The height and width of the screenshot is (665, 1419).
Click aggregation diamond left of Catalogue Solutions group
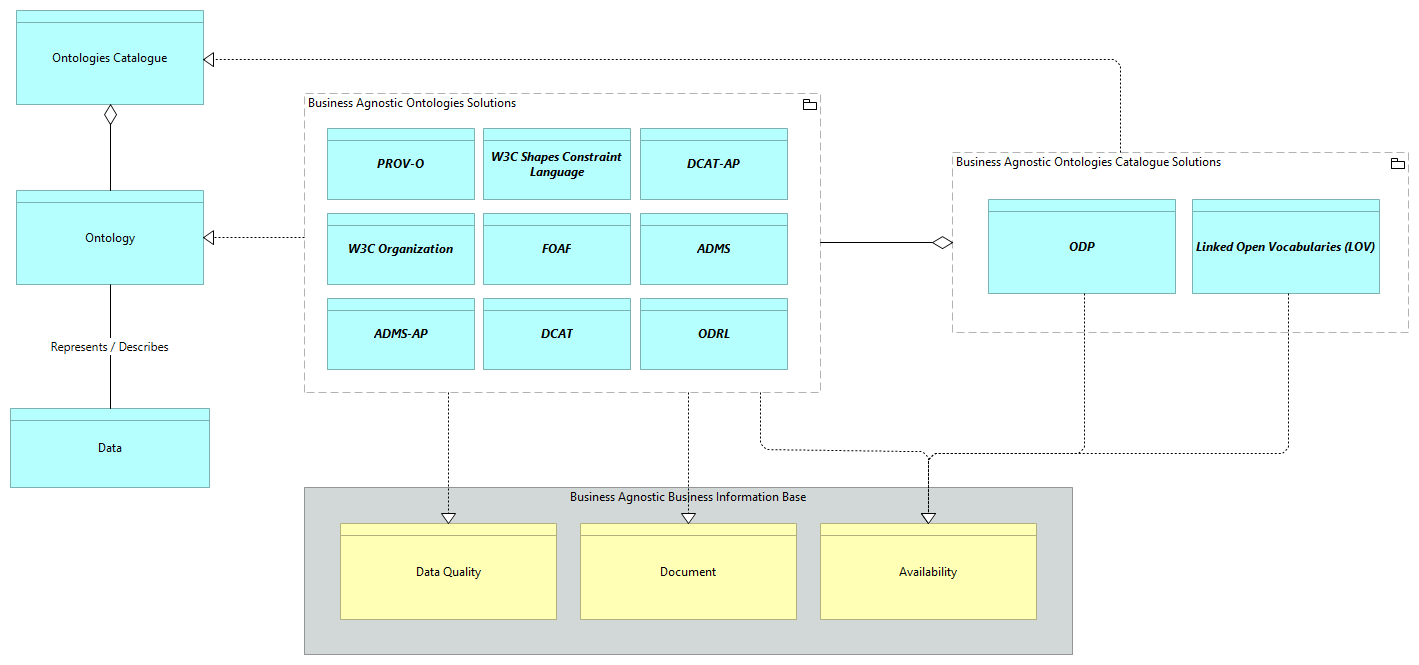tap(942, 242)
